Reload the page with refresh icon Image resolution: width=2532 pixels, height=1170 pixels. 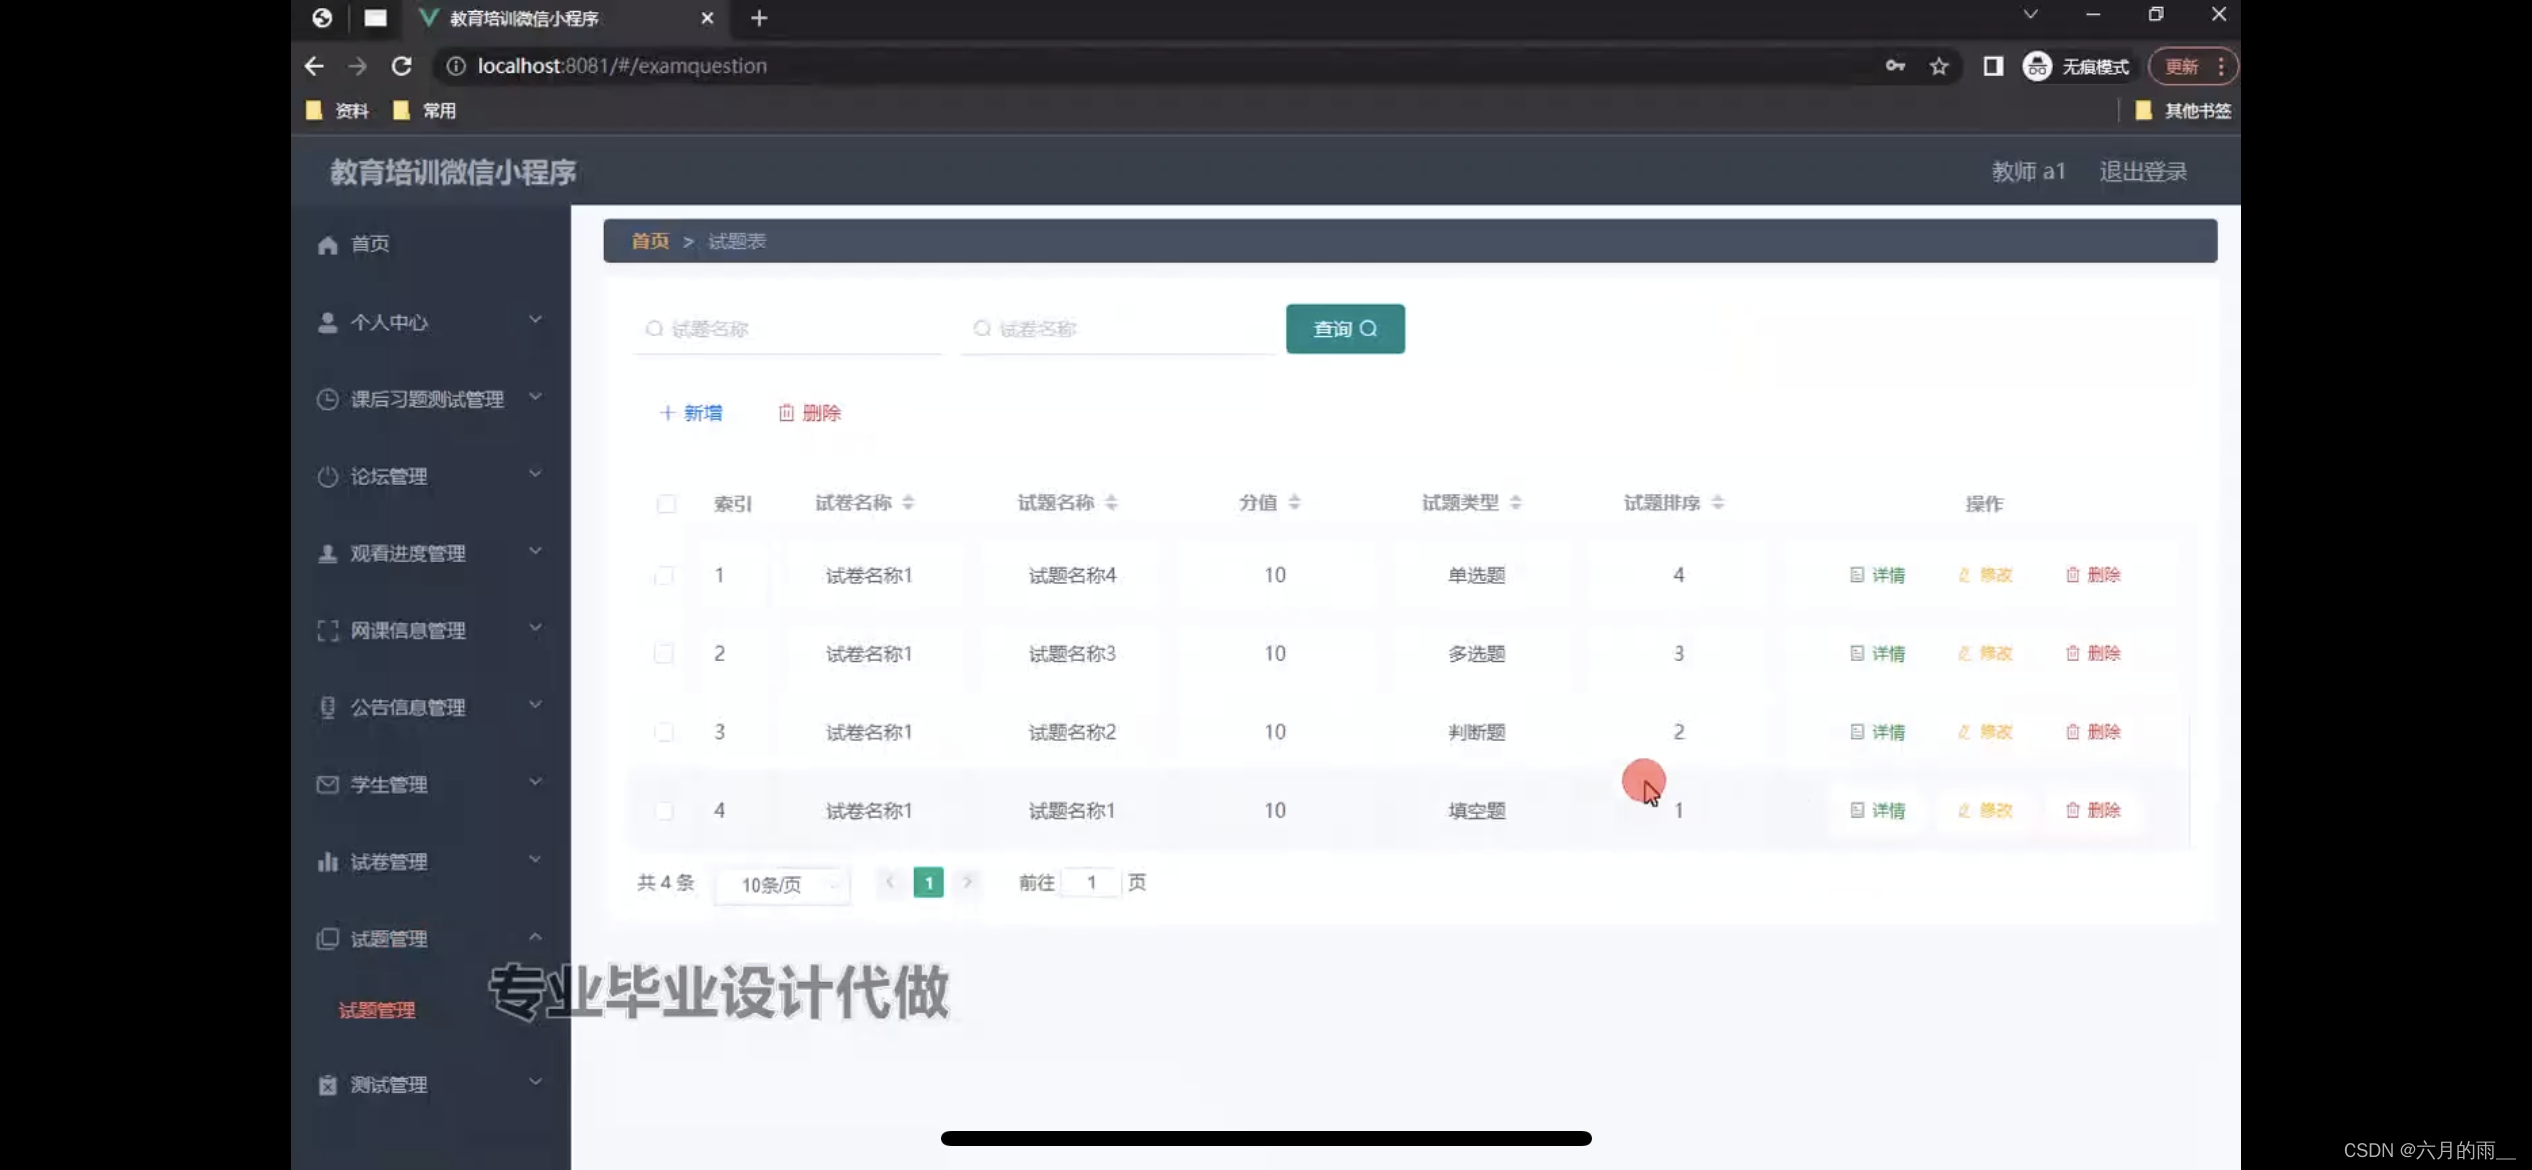click(402, 66)
